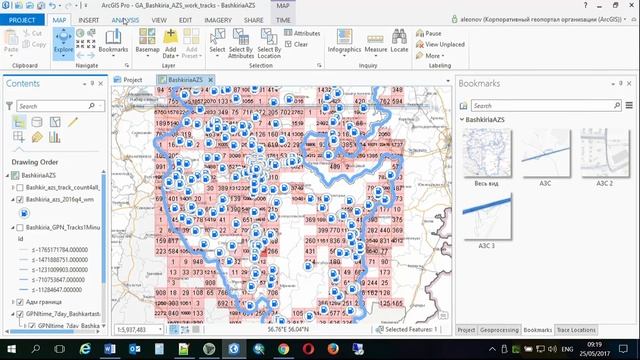Click List By Charts icon

(55, 137)
